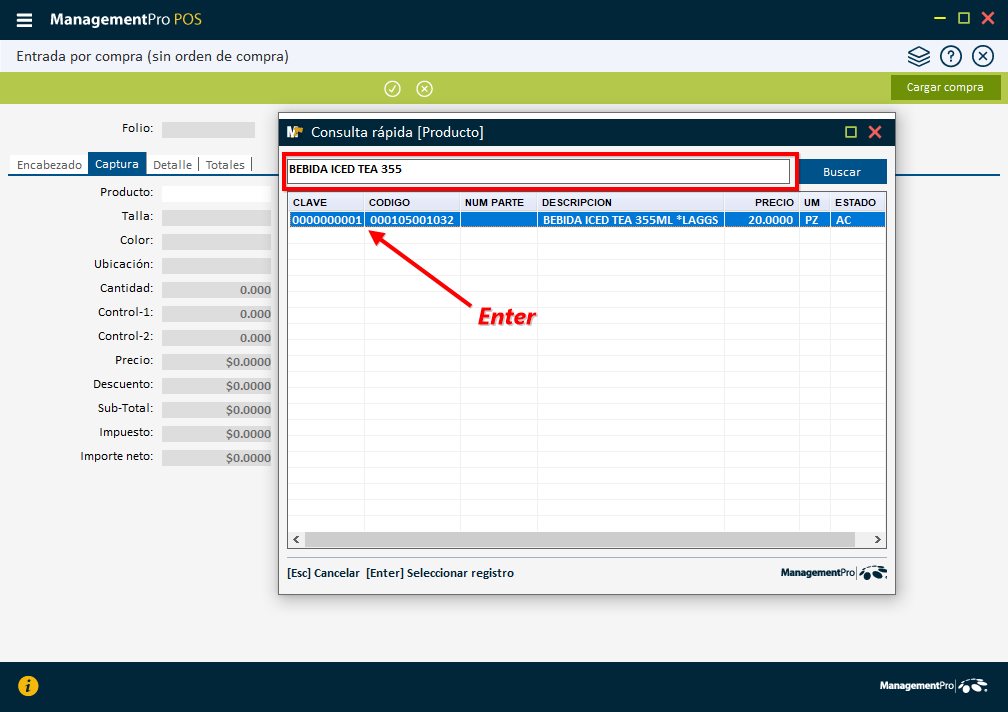Screen dimensions: 1008x712
Task: Click the AC estado cell
Action: pos(858,220)
